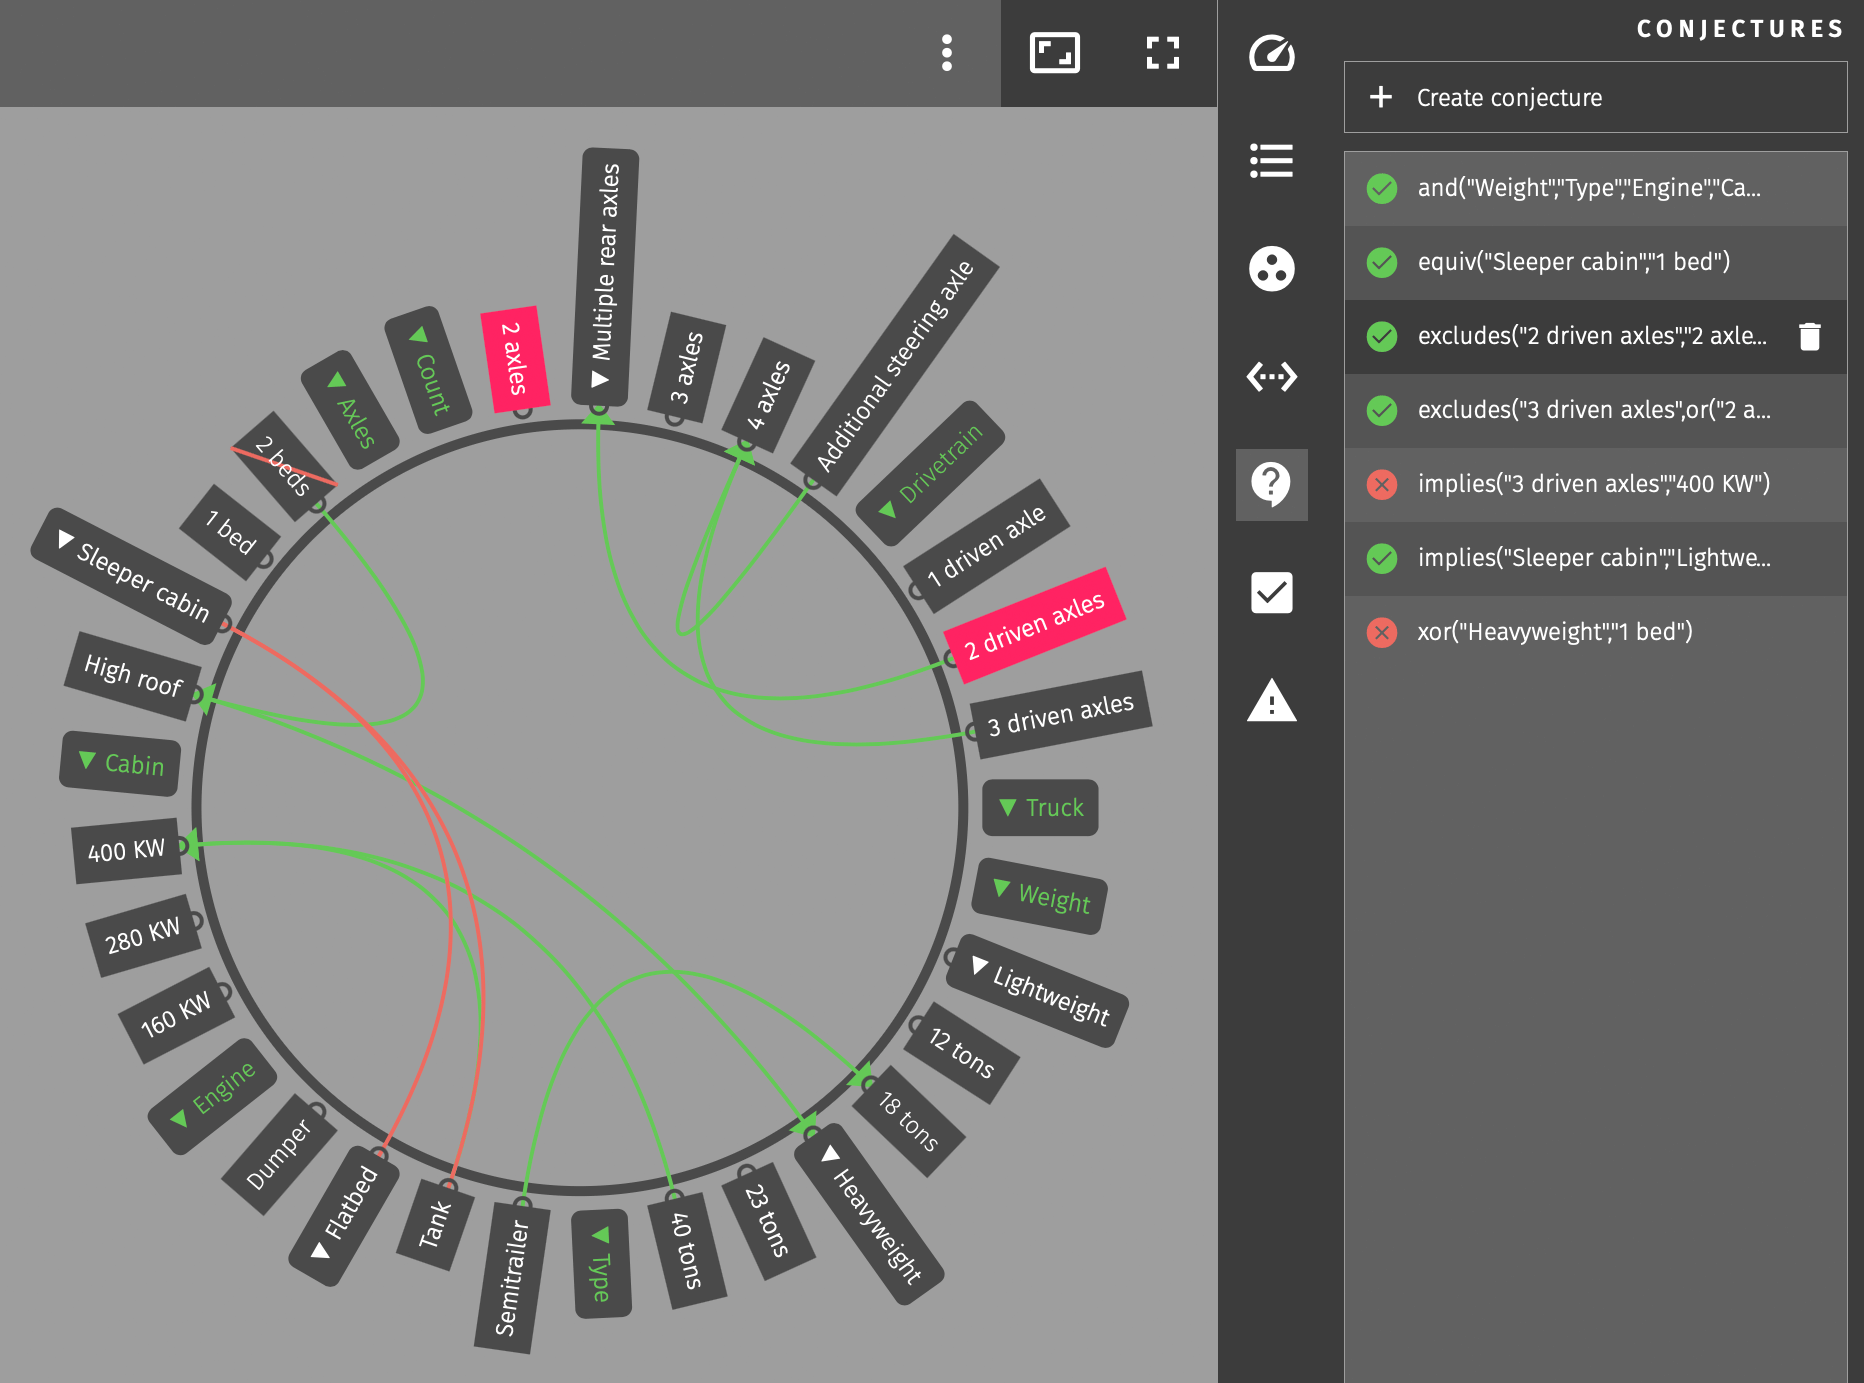Open the checkmark box sidebar icon
Image resolution: width=1864 pixels, height=1383 pixels.
point(1271,592)
